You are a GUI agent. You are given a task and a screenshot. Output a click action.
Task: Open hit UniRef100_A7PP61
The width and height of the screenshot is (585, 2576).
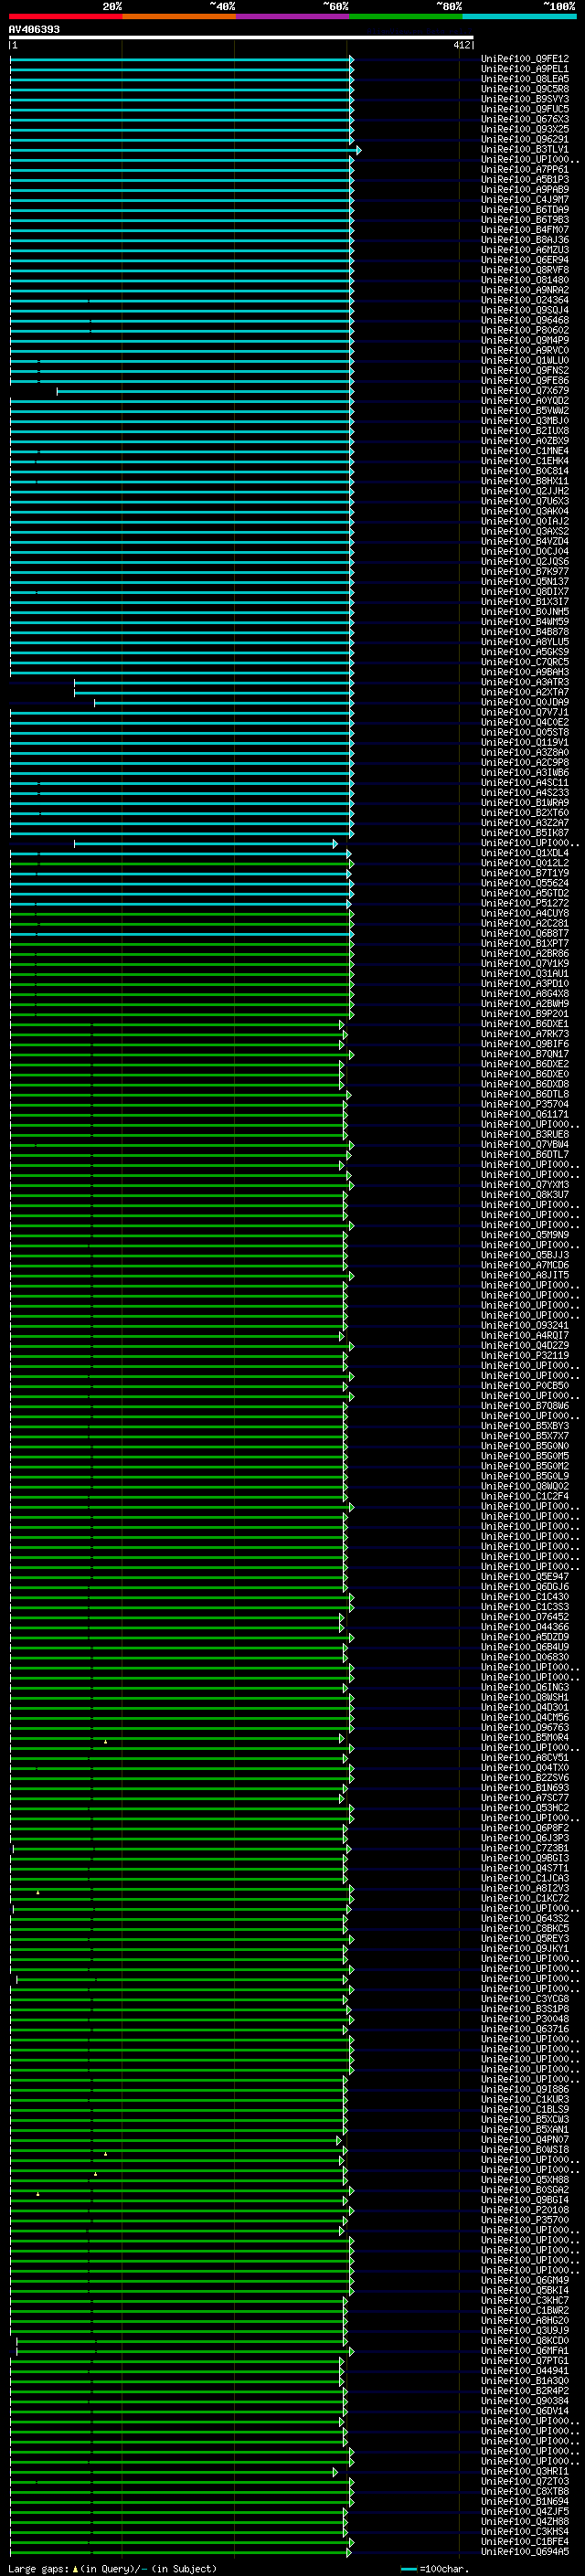pos(525,170)
